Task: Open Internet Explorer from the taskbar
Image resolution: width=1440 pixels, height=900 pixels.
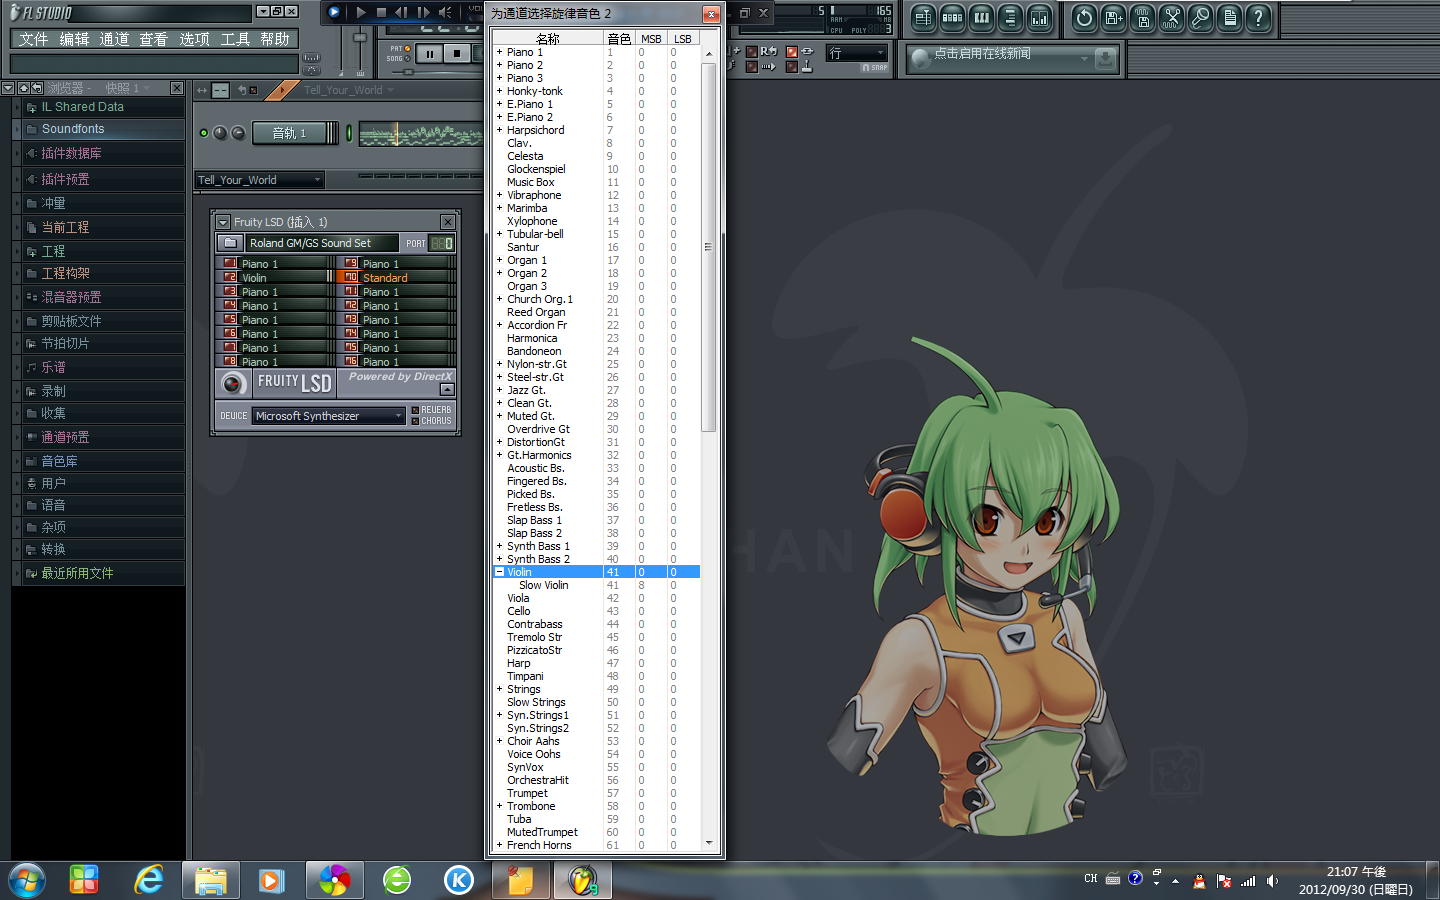Action: [149, 880]
